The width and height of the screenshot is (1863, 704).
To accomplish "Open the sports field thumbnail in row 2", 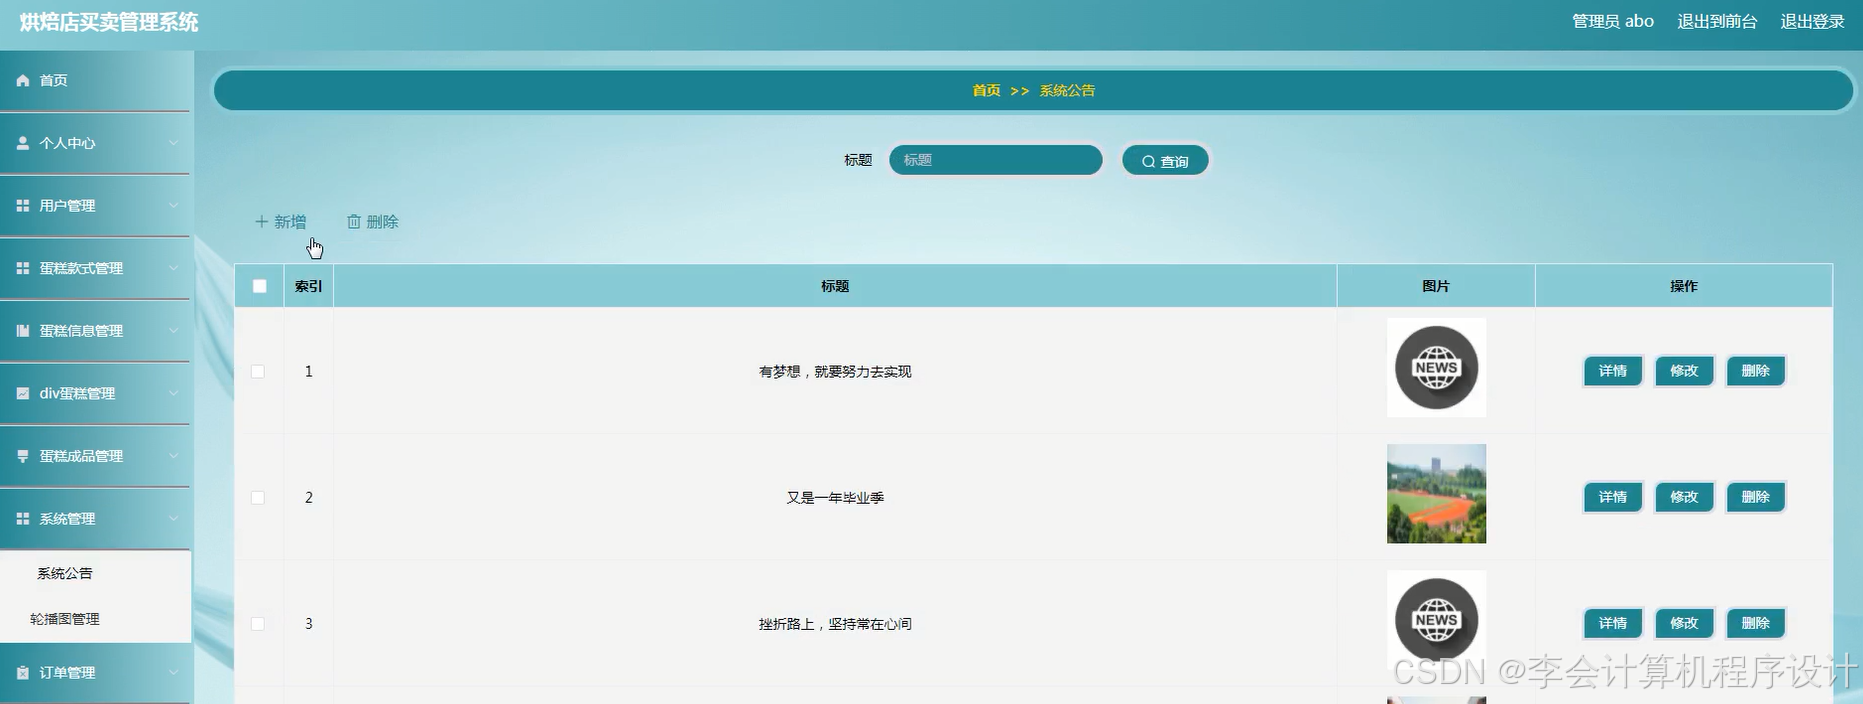I will click(1436, 494).
